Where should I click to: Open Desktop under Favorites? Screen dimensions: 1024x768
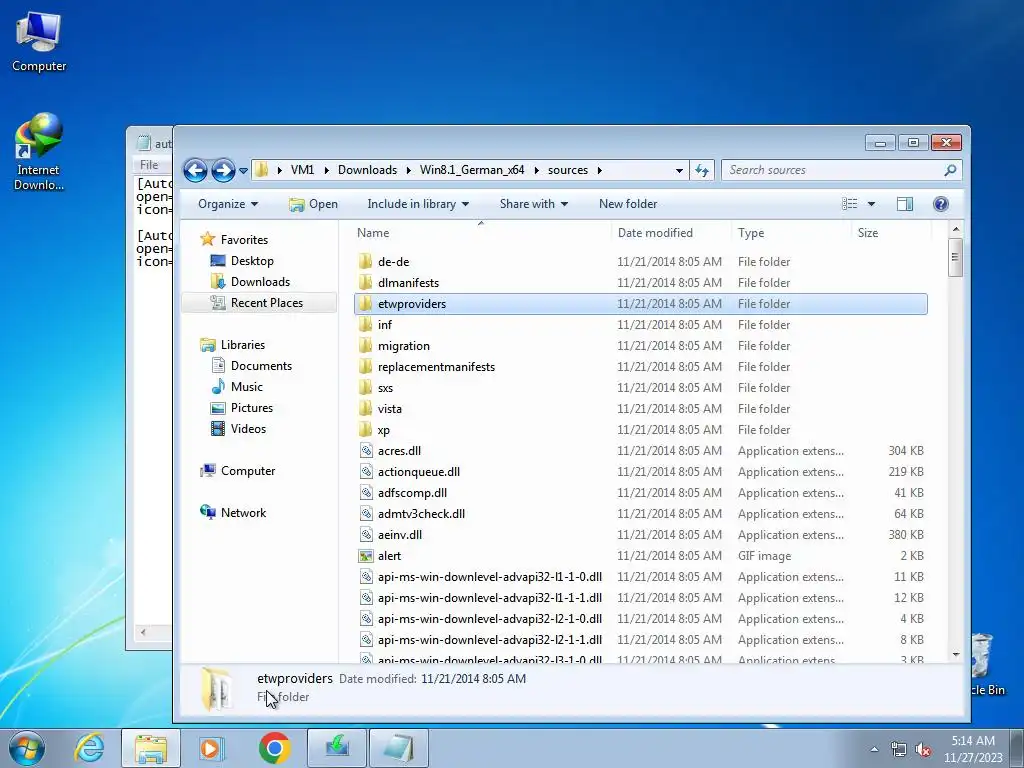(x=252, y=261)
